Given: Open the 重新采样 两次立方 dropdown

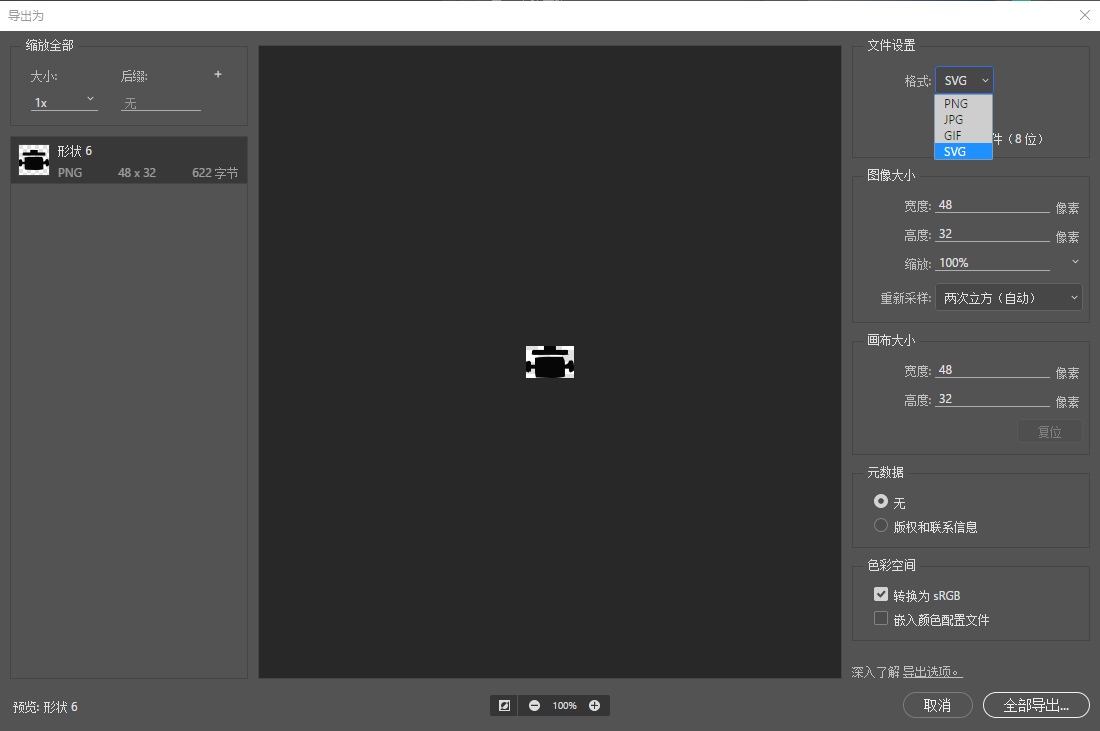Looking at the screenshot, I should [1009, 297].
